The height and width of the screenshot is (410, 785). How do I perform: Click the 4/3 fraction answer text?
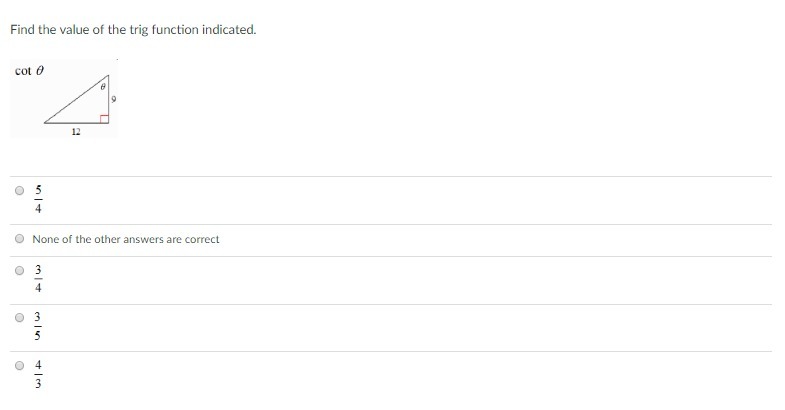39,375
